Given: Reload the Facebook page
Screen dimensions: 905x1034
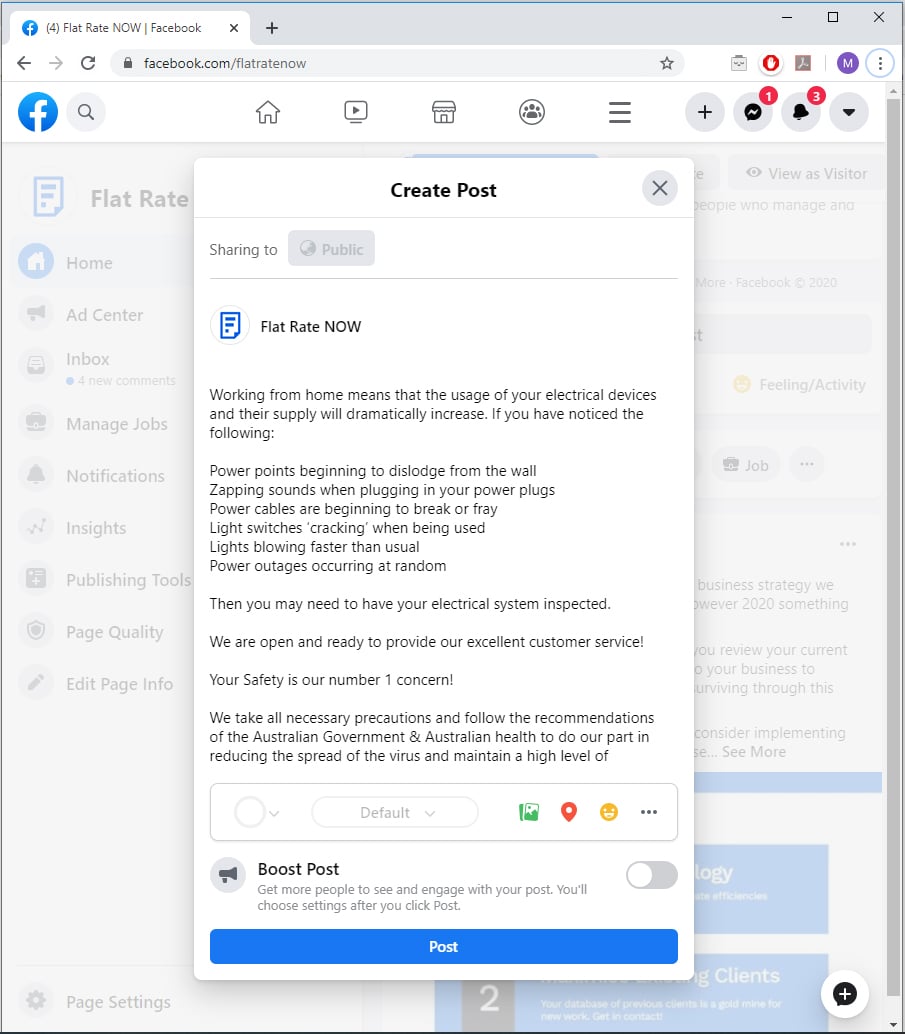Looking at the screenshot, I should tap(88, 63).
